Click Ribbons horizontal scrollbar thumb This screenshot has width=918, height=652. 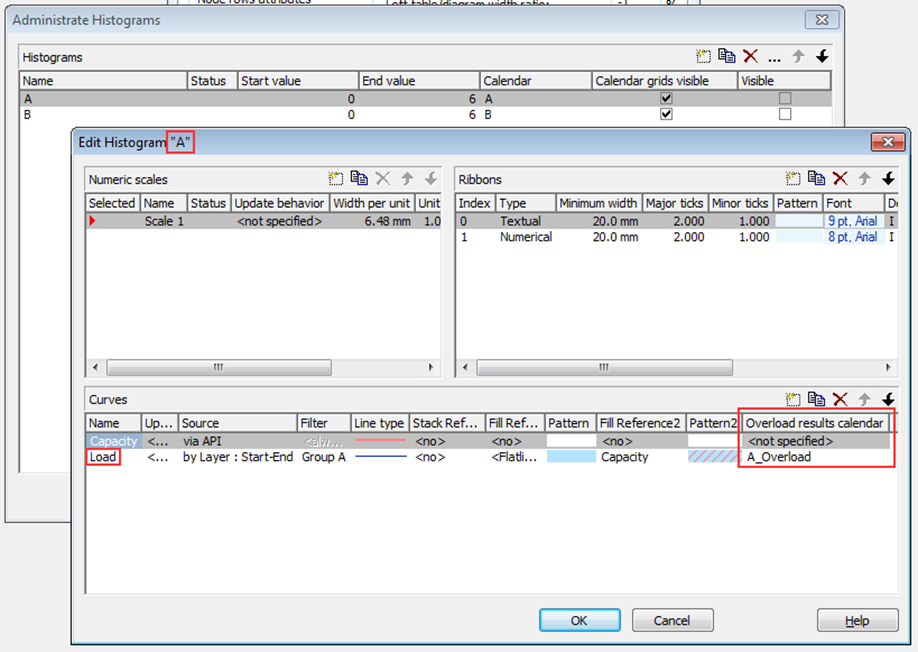coord(604,368)
